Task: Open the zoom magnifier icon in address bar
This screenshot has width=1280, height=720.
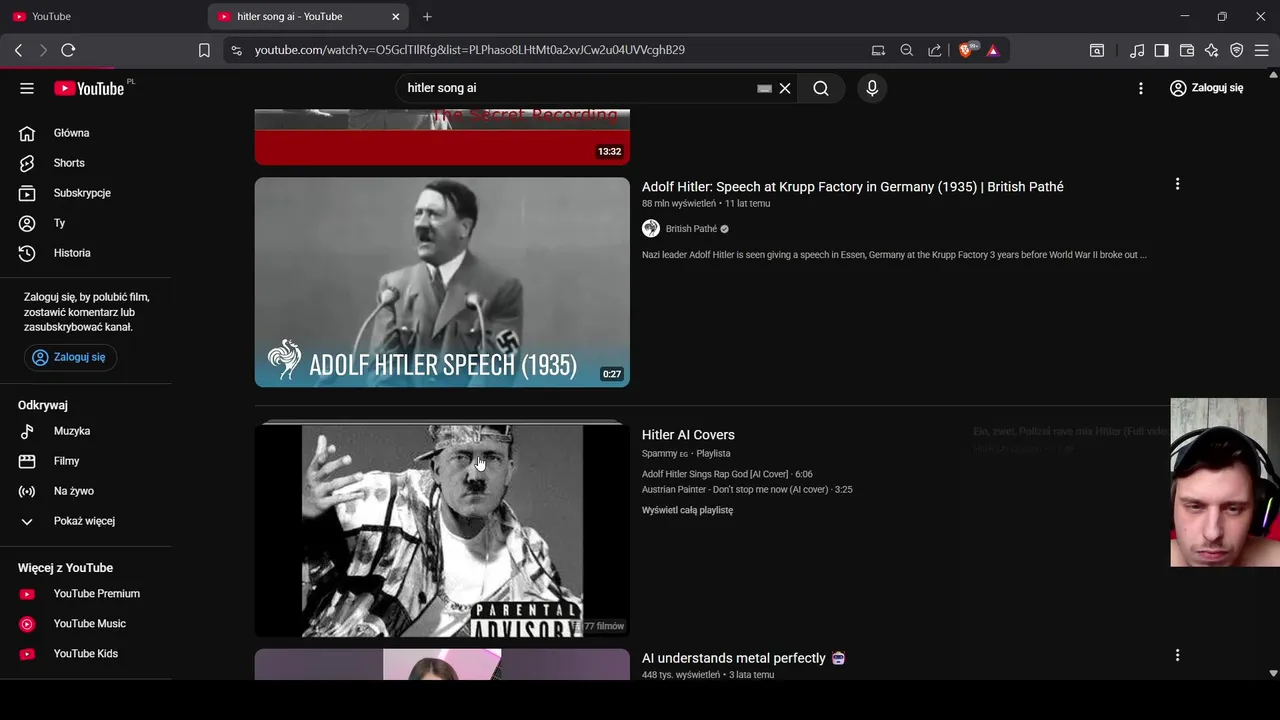Action: [906, 50]
